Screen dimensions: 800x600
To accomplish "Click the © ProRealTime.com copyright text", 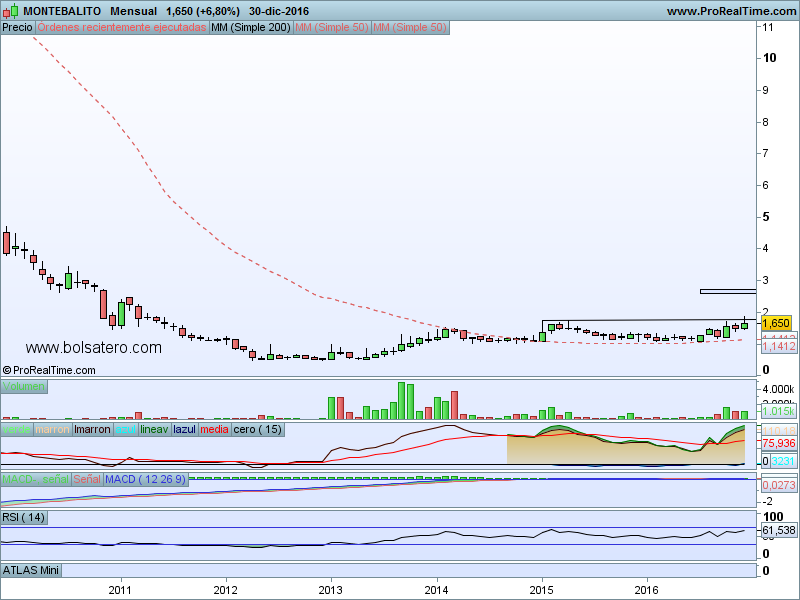I will (x=49, y=370).
